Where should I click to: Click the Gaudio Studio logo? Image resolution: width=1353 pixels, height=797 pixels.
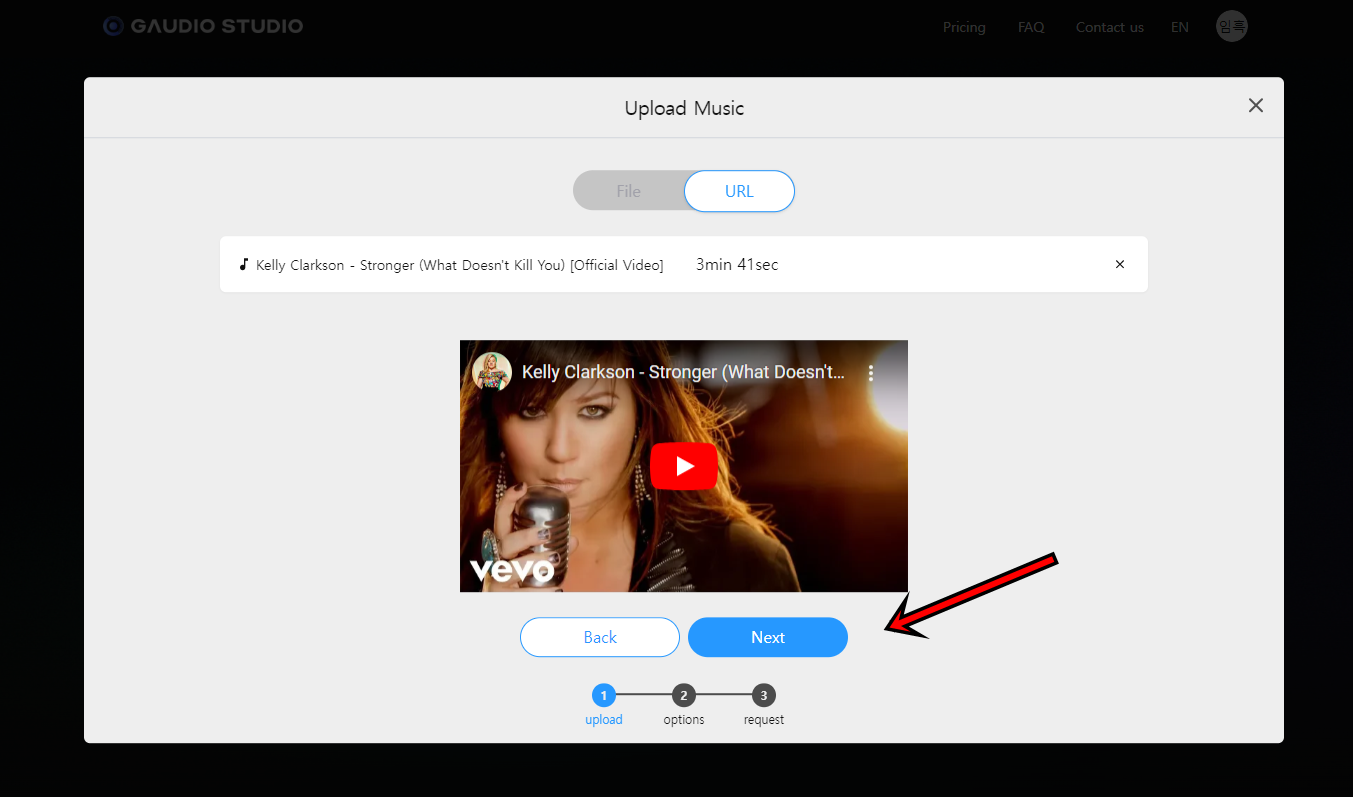[x=203, y=26]
